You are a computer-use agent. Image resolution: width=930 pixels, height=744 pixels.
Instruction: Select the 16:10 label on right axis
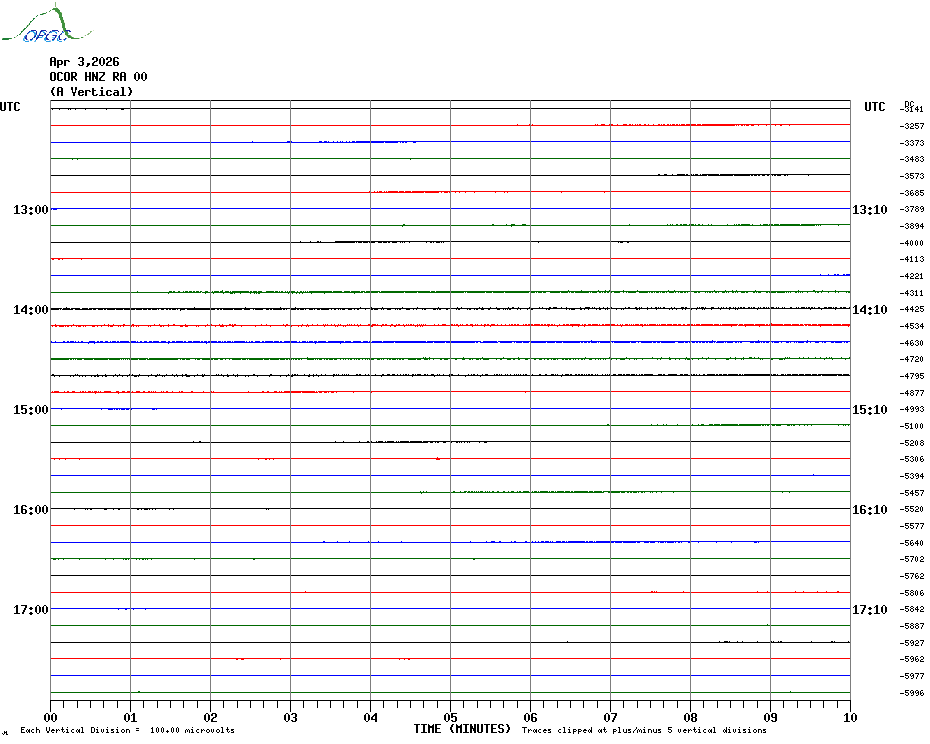(869, 510)
